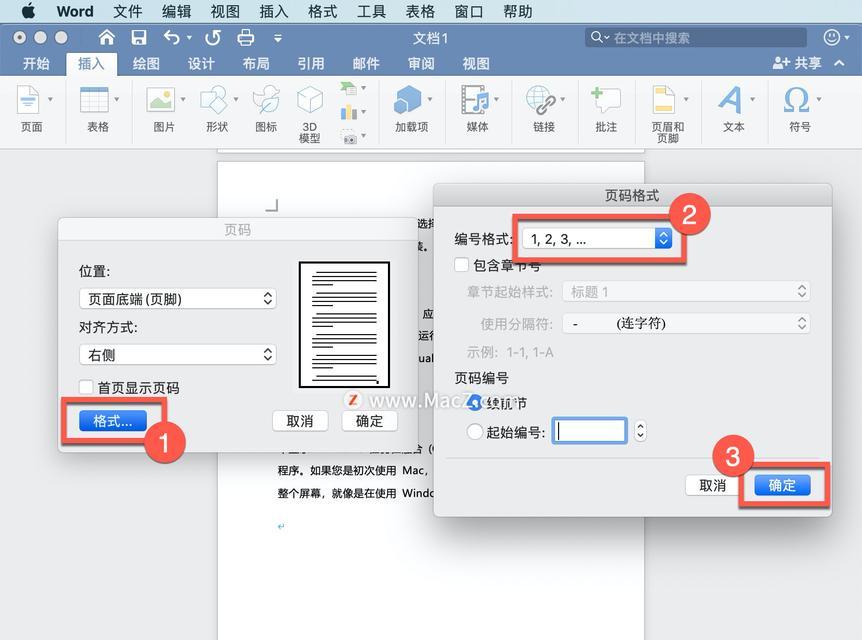Open the 编辑 menu

pos(176,12)
